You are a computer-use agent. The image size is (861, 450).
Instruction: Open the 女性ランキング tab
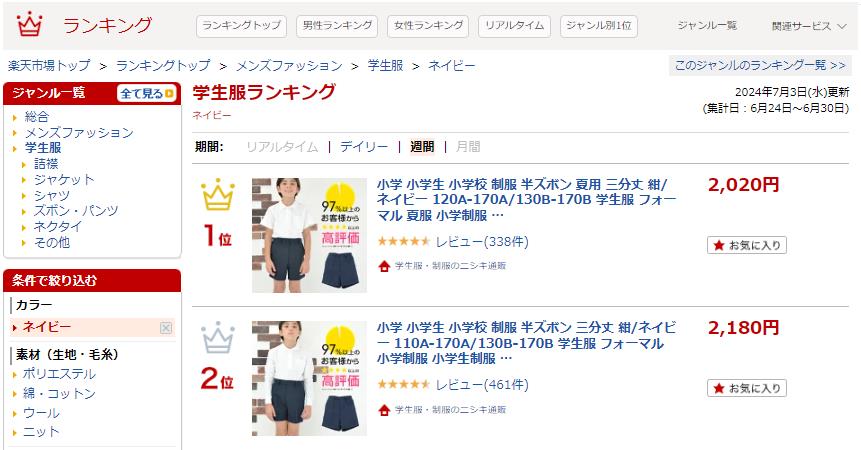coord(429,26)
